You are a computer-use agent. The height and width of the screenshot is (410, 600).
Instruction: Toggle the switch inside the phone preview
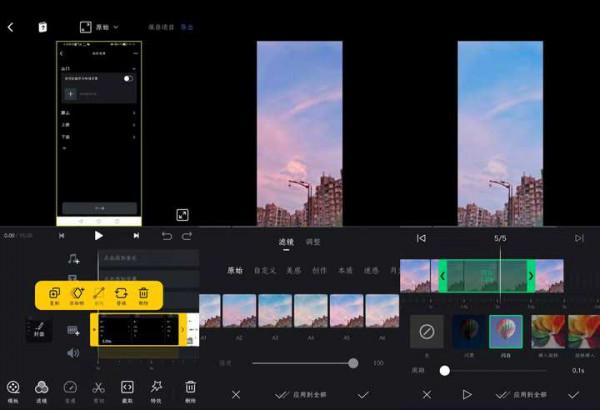[x=129, y=77]
